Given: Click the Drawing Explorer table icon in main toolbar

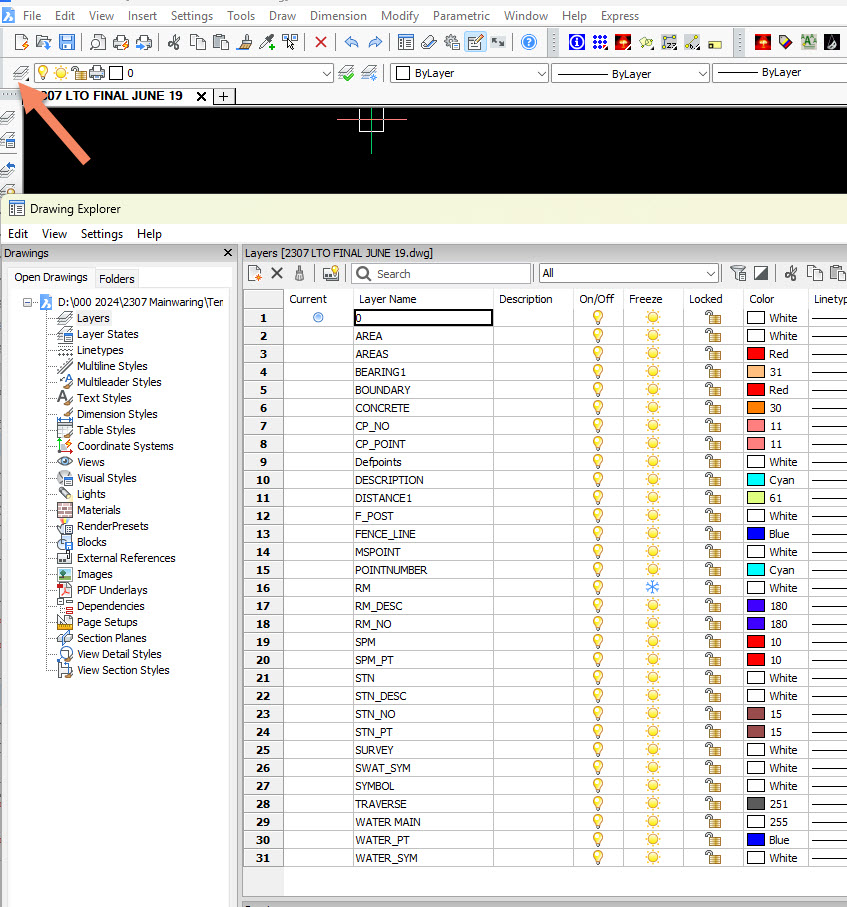Looking at the screenshot, I should coord(406,42).
